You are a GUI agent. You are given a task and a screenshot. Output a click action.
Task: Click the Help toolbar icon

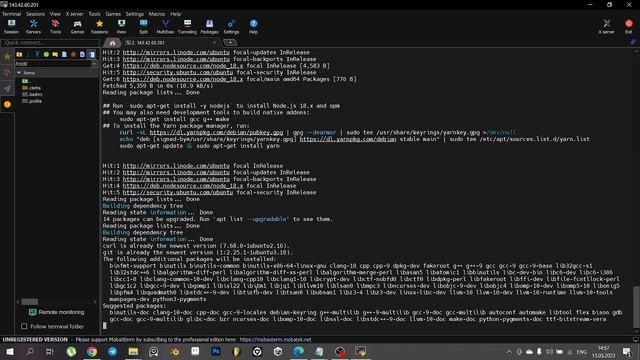[x=253, y=27]
